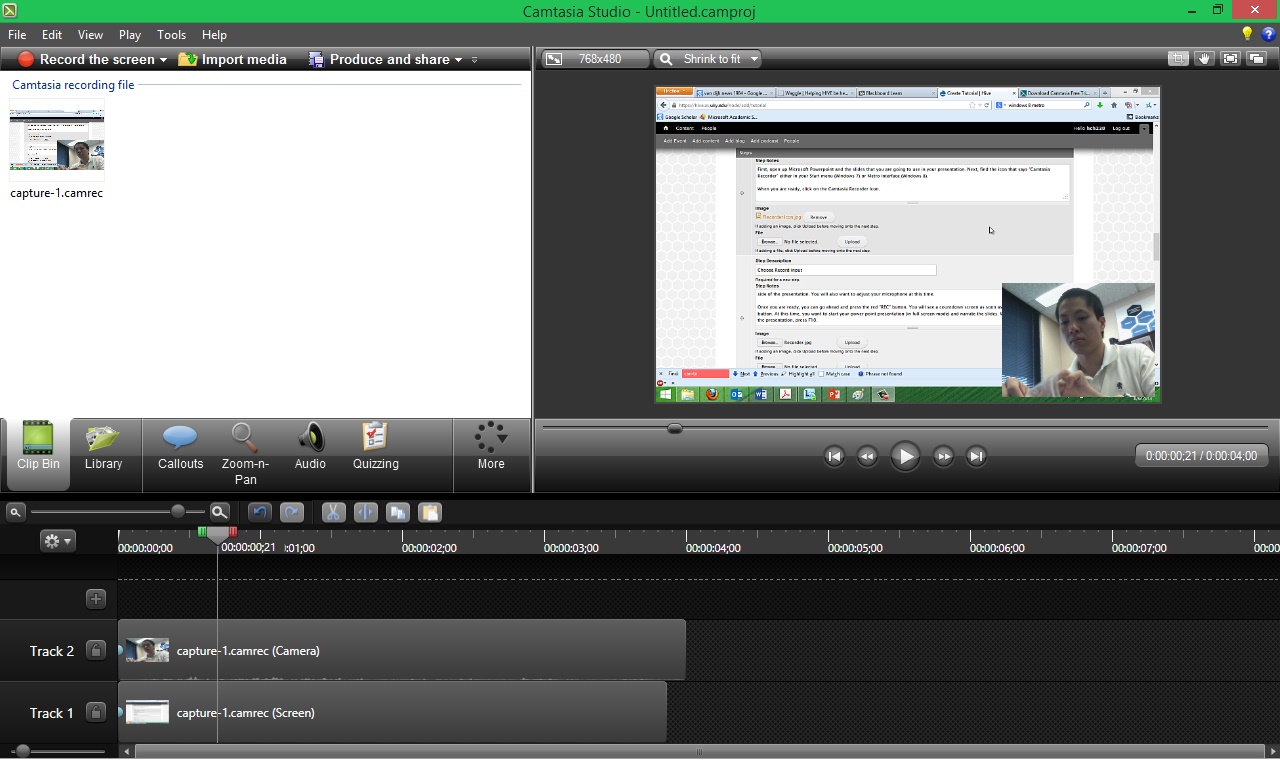Click the Paste clipboard icon
Screen dimensions: 1280x760
pos(430,512)
